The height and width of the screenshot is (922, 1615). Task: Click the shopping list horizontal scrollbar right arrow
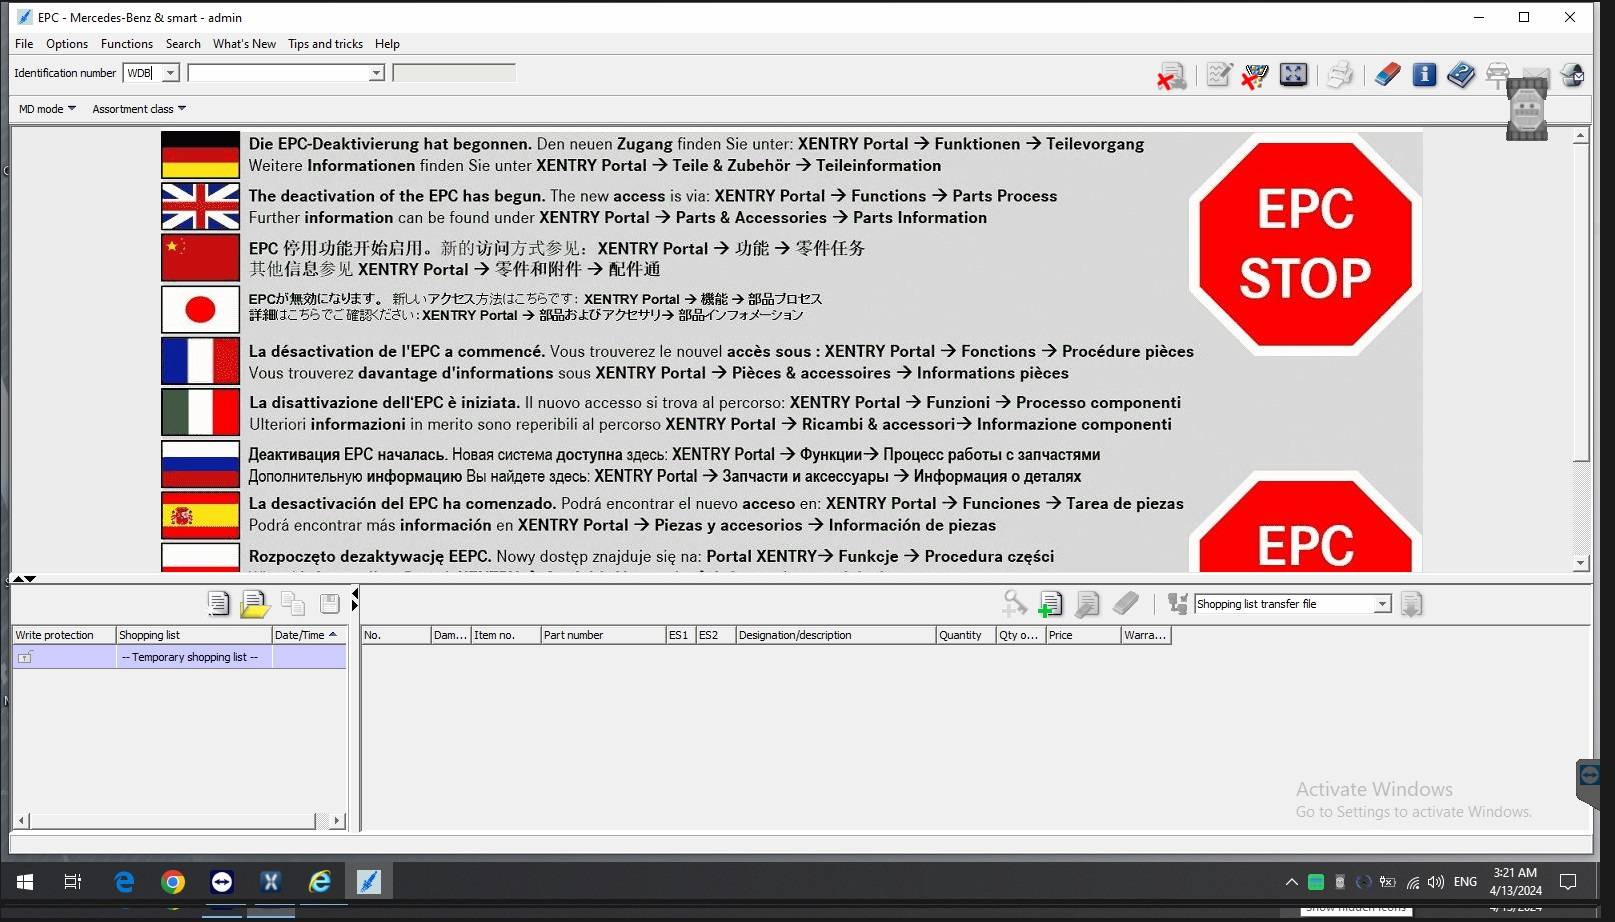[337, 820]
